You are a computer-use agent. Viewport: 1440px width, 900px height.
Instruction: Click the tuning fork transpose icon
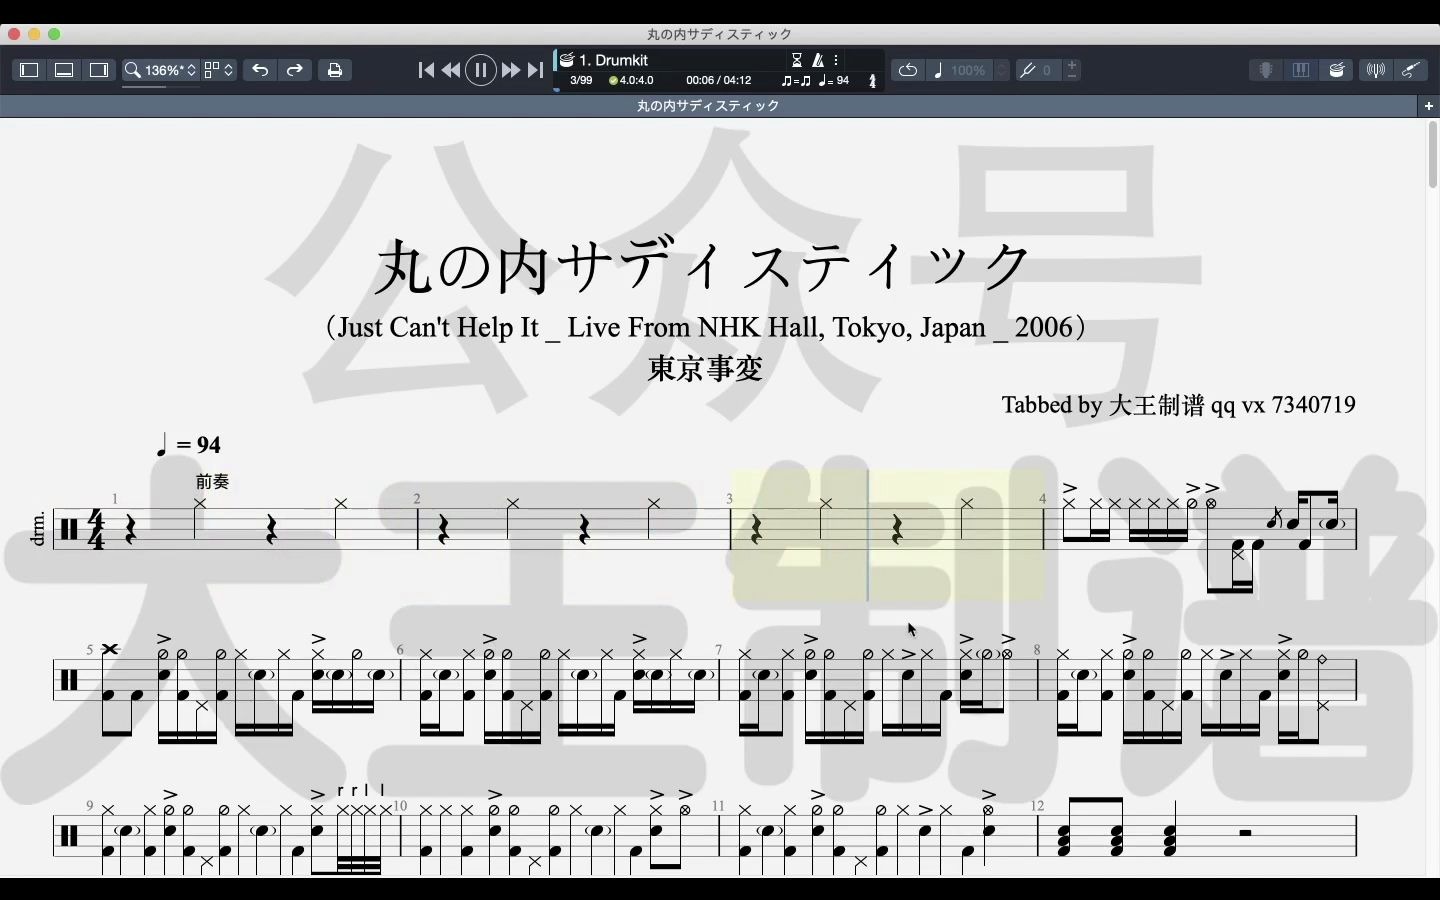pyautogui.click(x=1027, y=70)
